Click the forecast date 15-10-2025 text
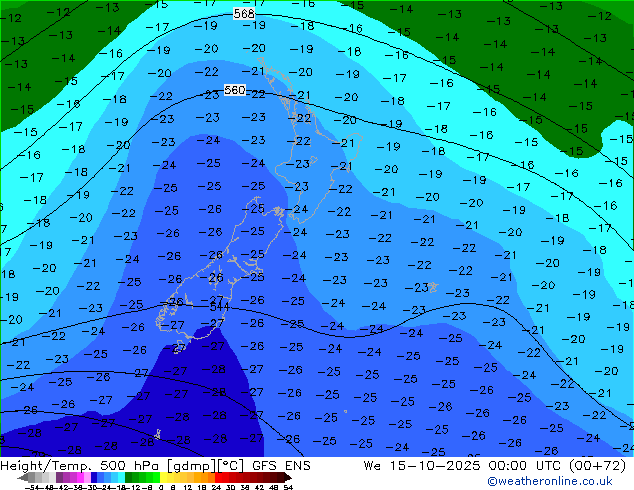 (435, 466)
